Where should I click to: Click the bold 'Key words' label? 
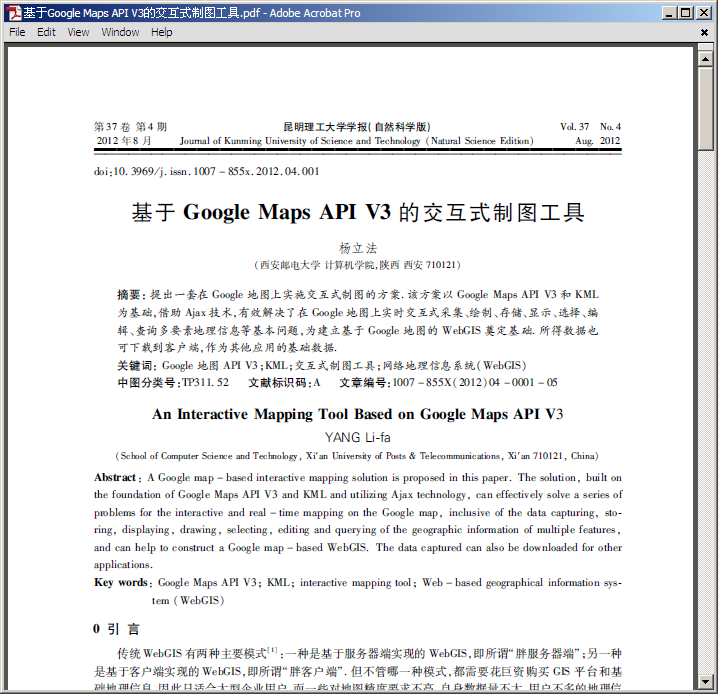coord(121,583)
